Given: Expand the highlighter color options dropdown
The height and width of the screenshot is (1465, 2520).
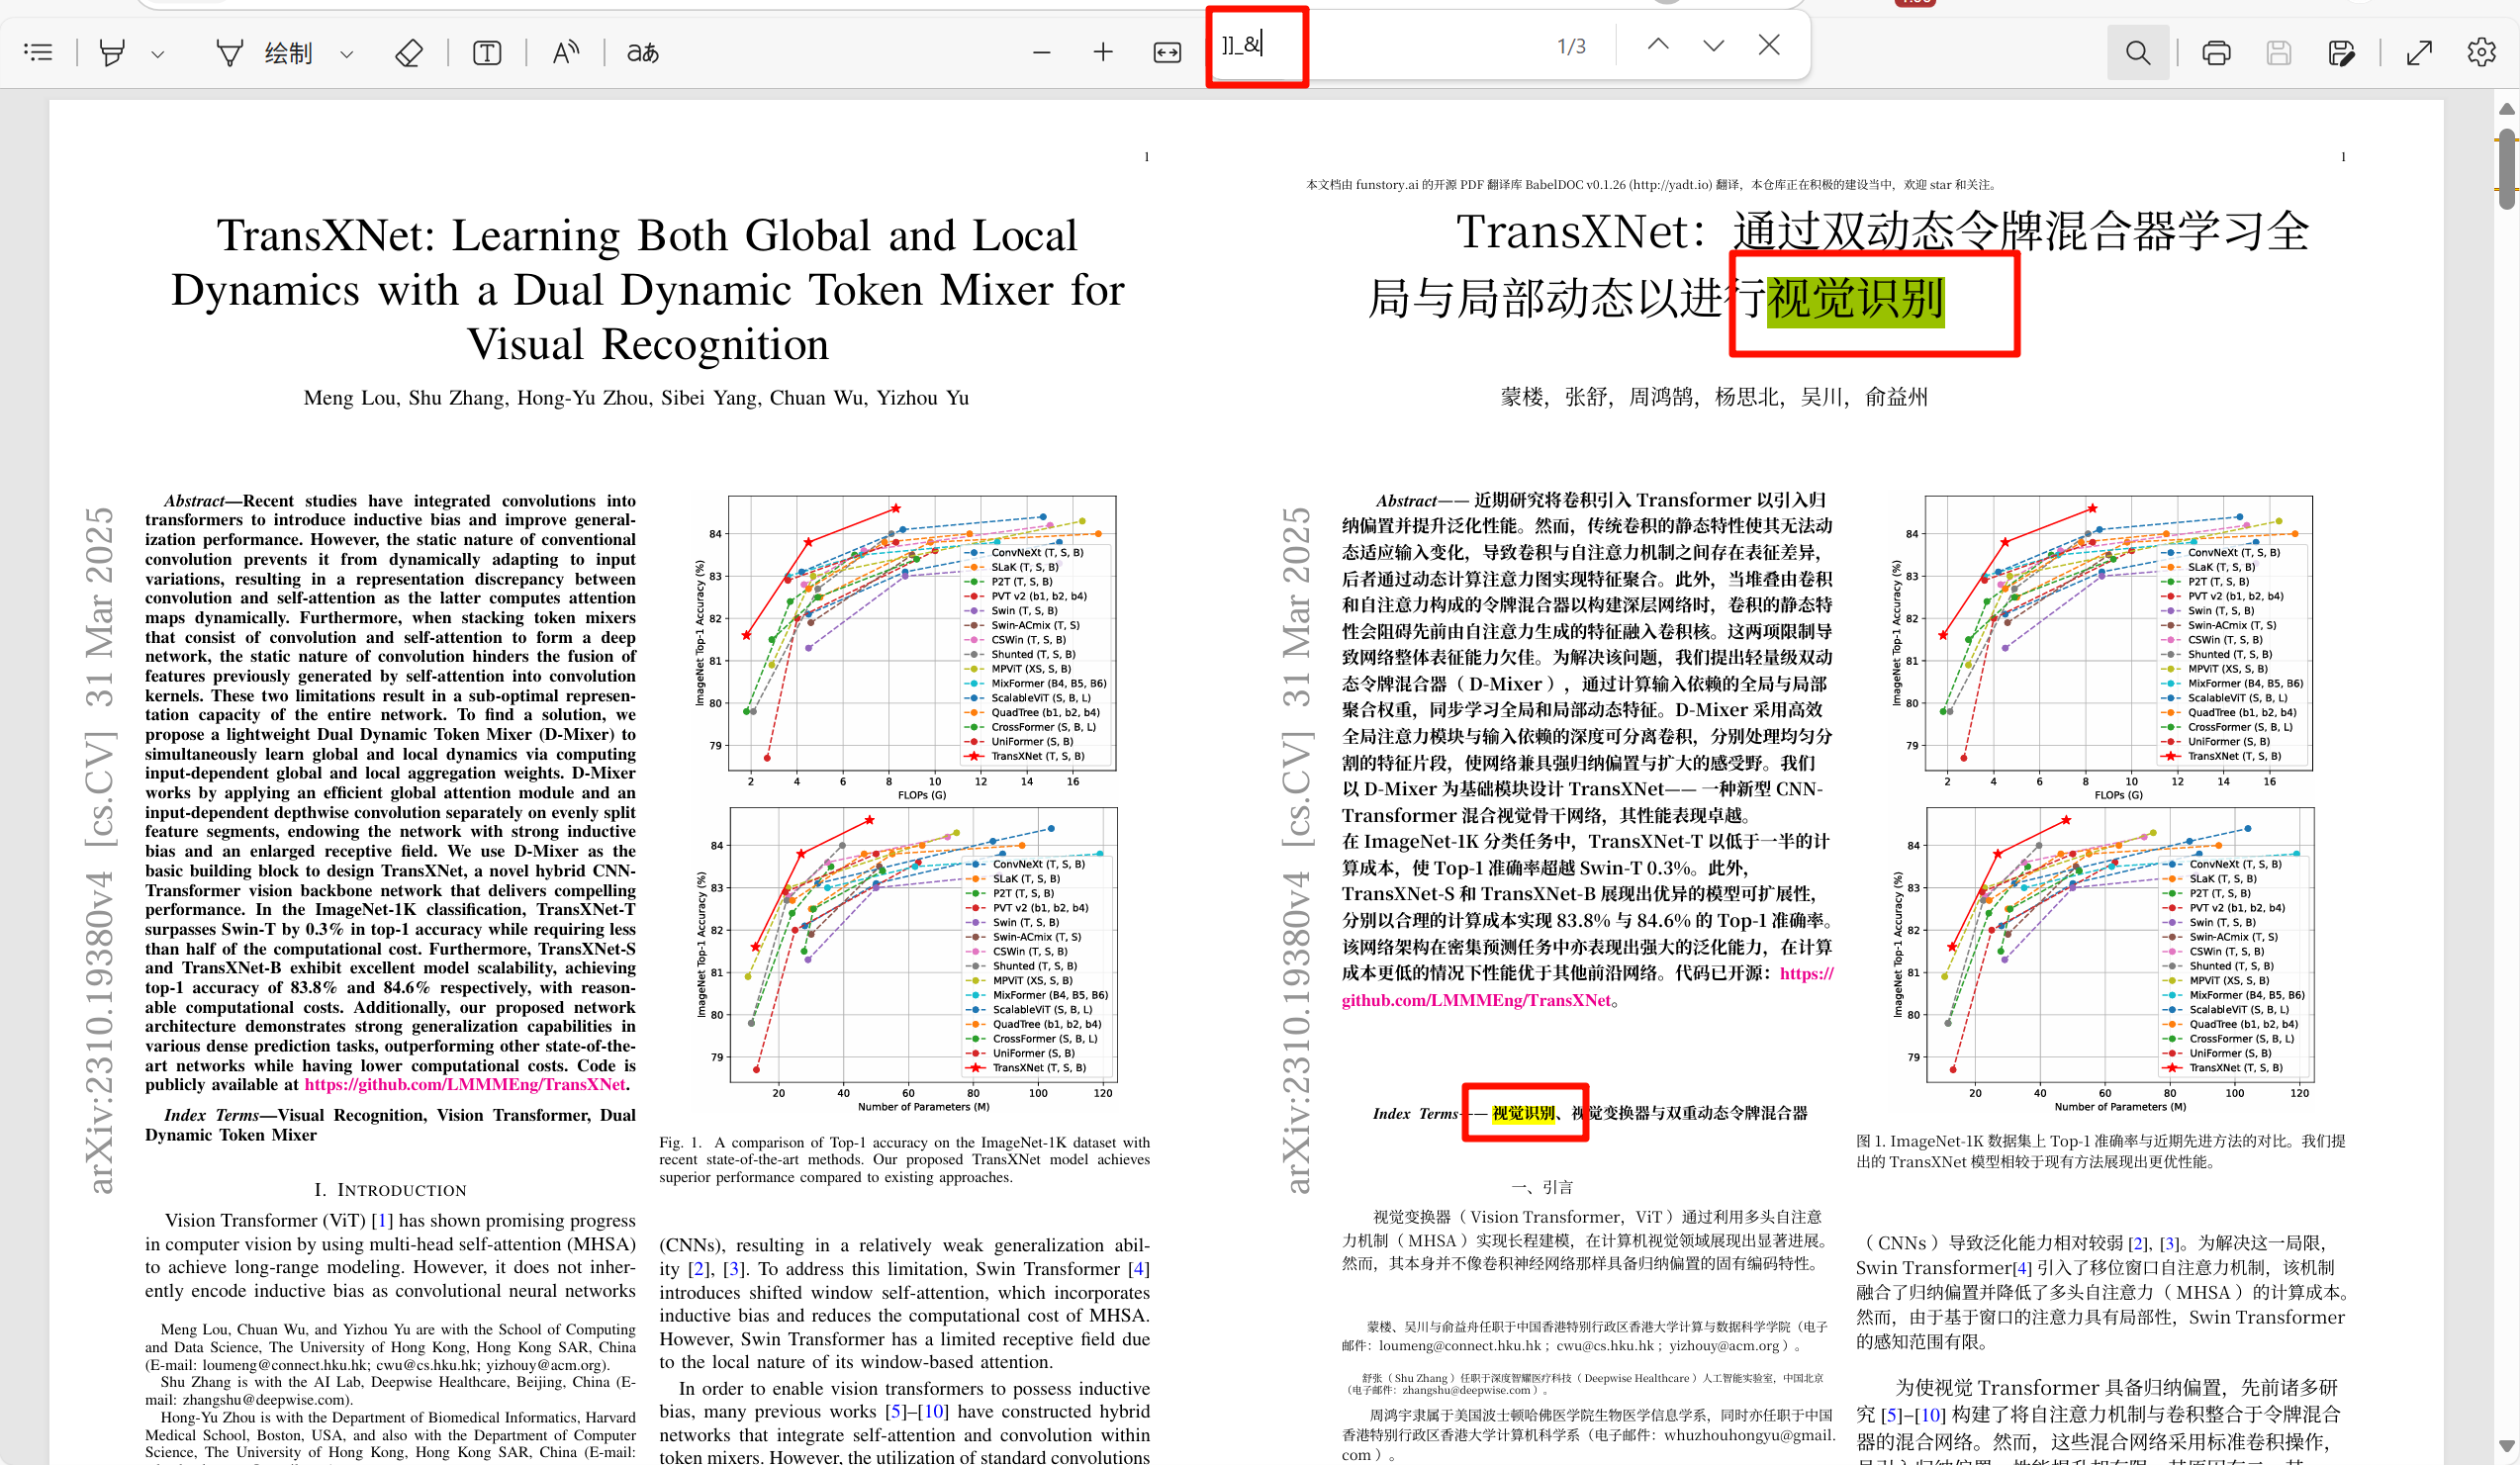Looking at the screenshot, I should pos(157,54).
